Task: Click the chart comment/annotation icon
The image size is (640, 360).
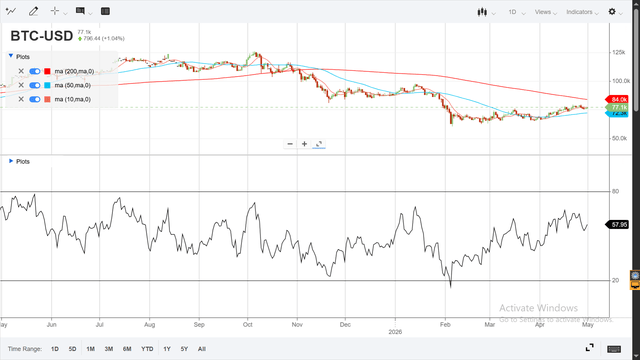Action: click(80, 11)
